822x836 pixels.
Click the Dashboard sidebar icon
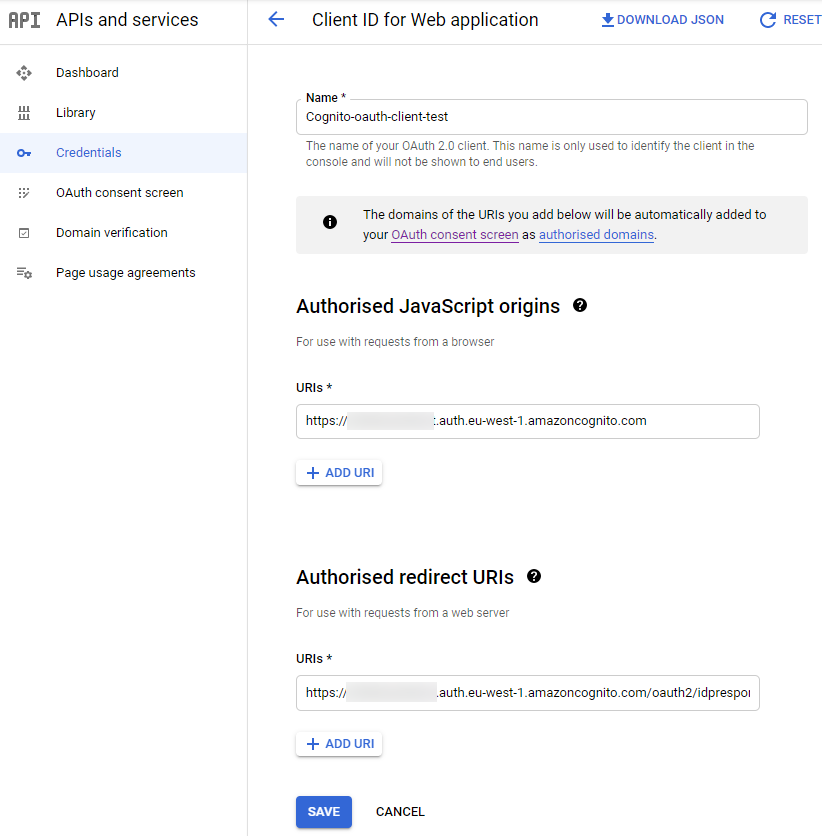[24, 73]
